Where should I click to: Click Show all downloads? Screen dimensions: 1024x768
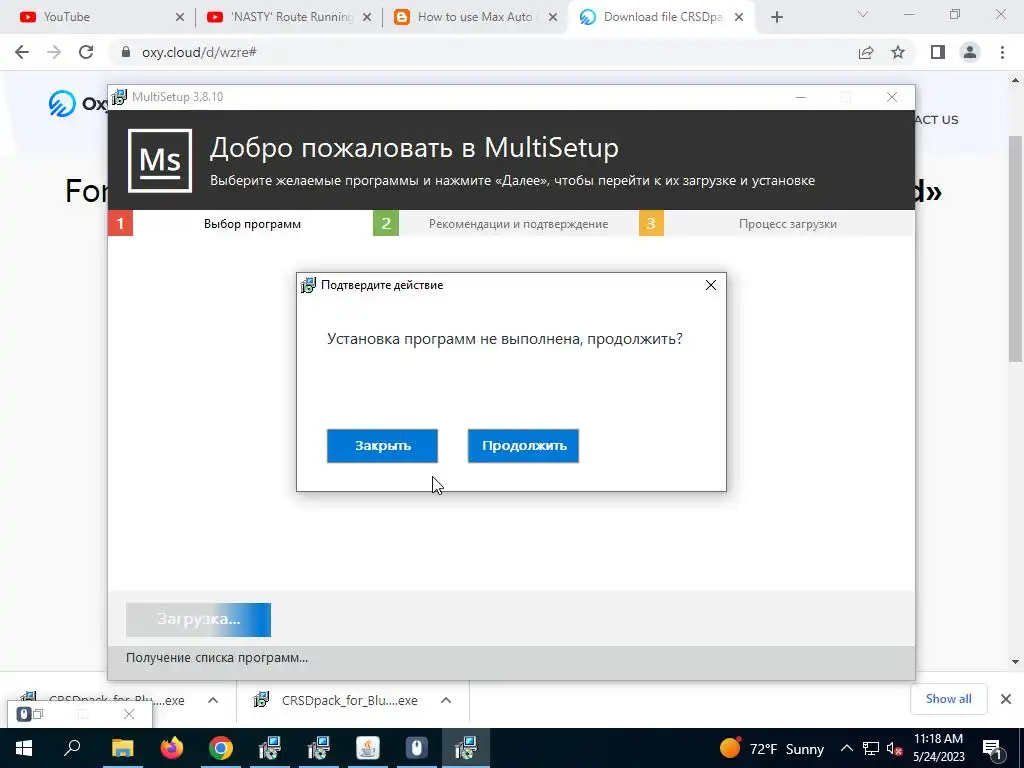948,699
